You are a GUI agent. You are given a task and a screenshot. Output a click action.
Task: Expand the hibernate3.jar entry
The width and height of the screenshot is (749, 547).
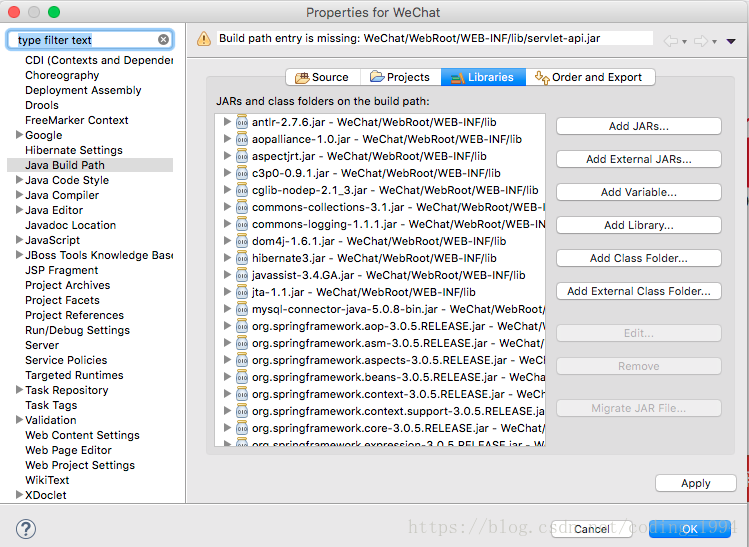click(x=227, y=257)
